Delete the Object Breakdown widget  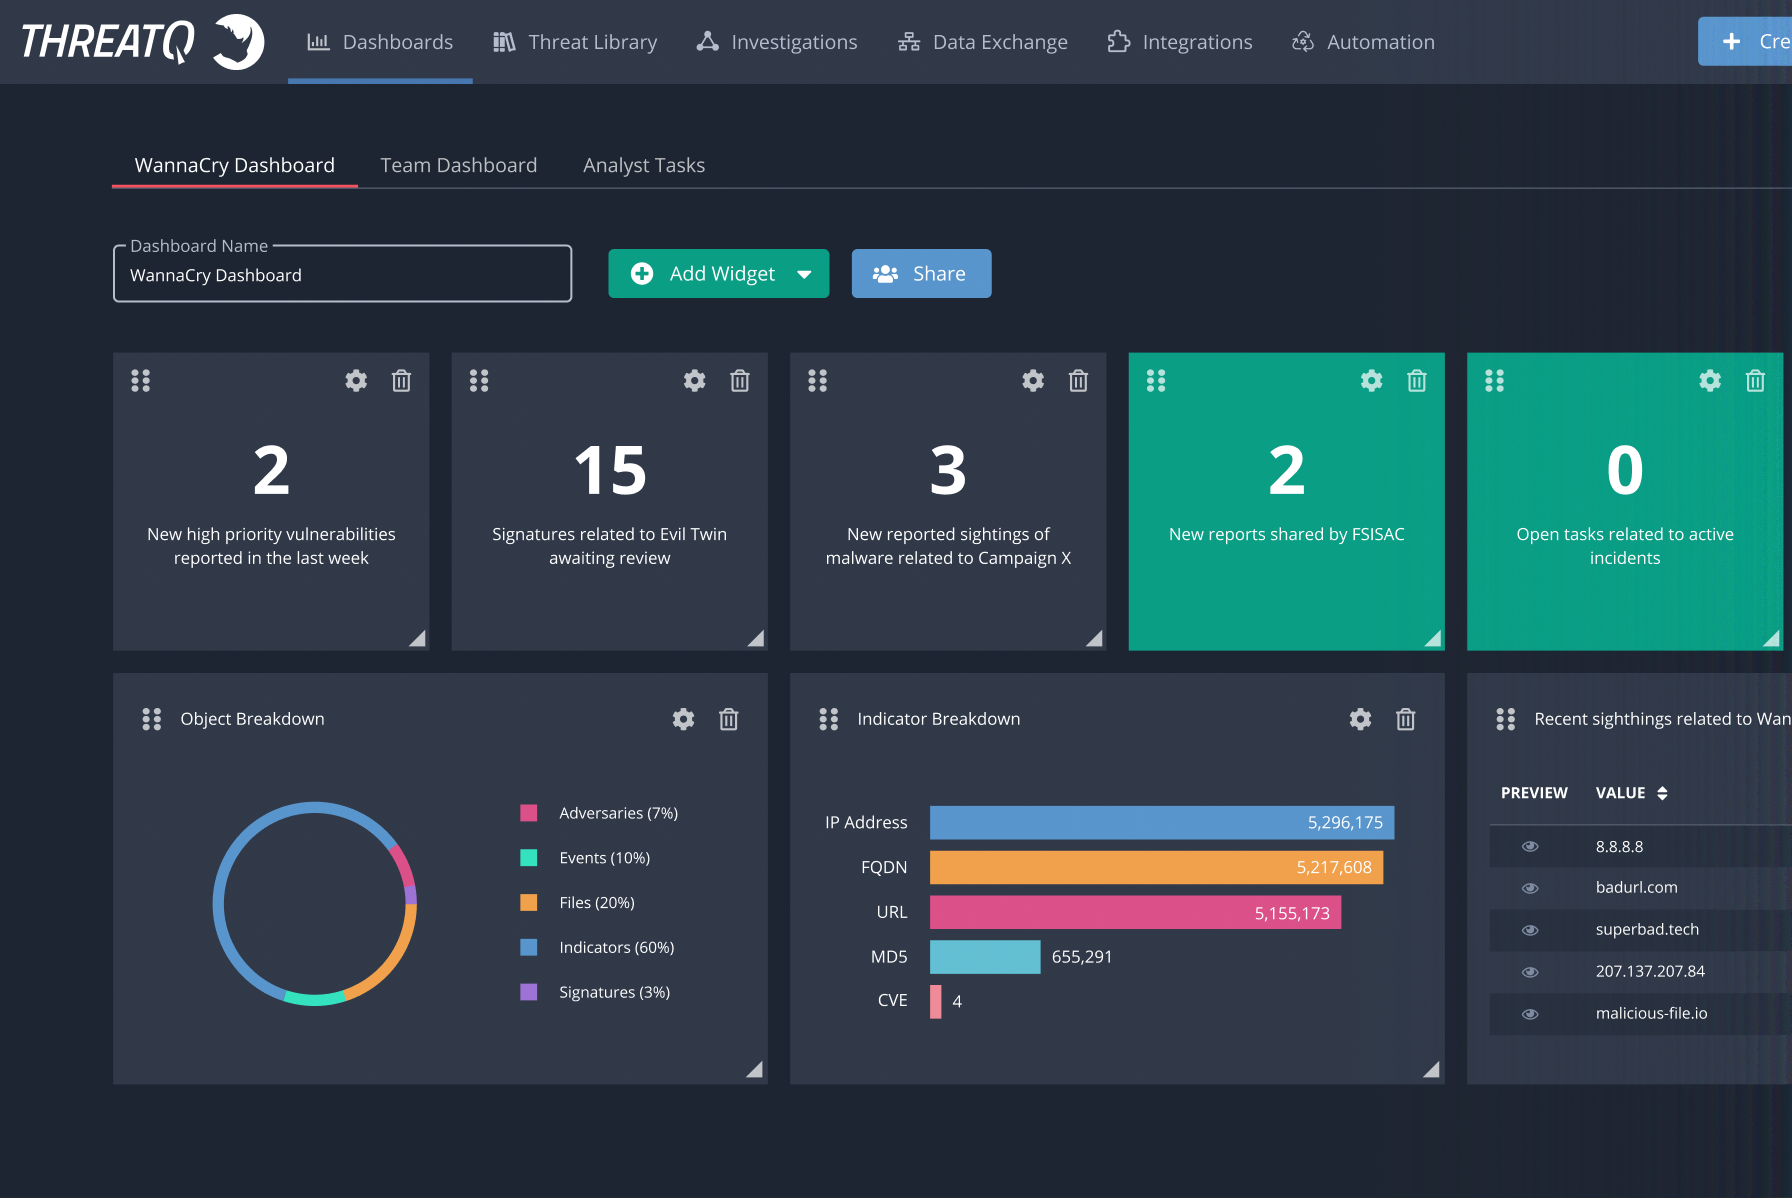pyautogui.click(x=729, y=719)
